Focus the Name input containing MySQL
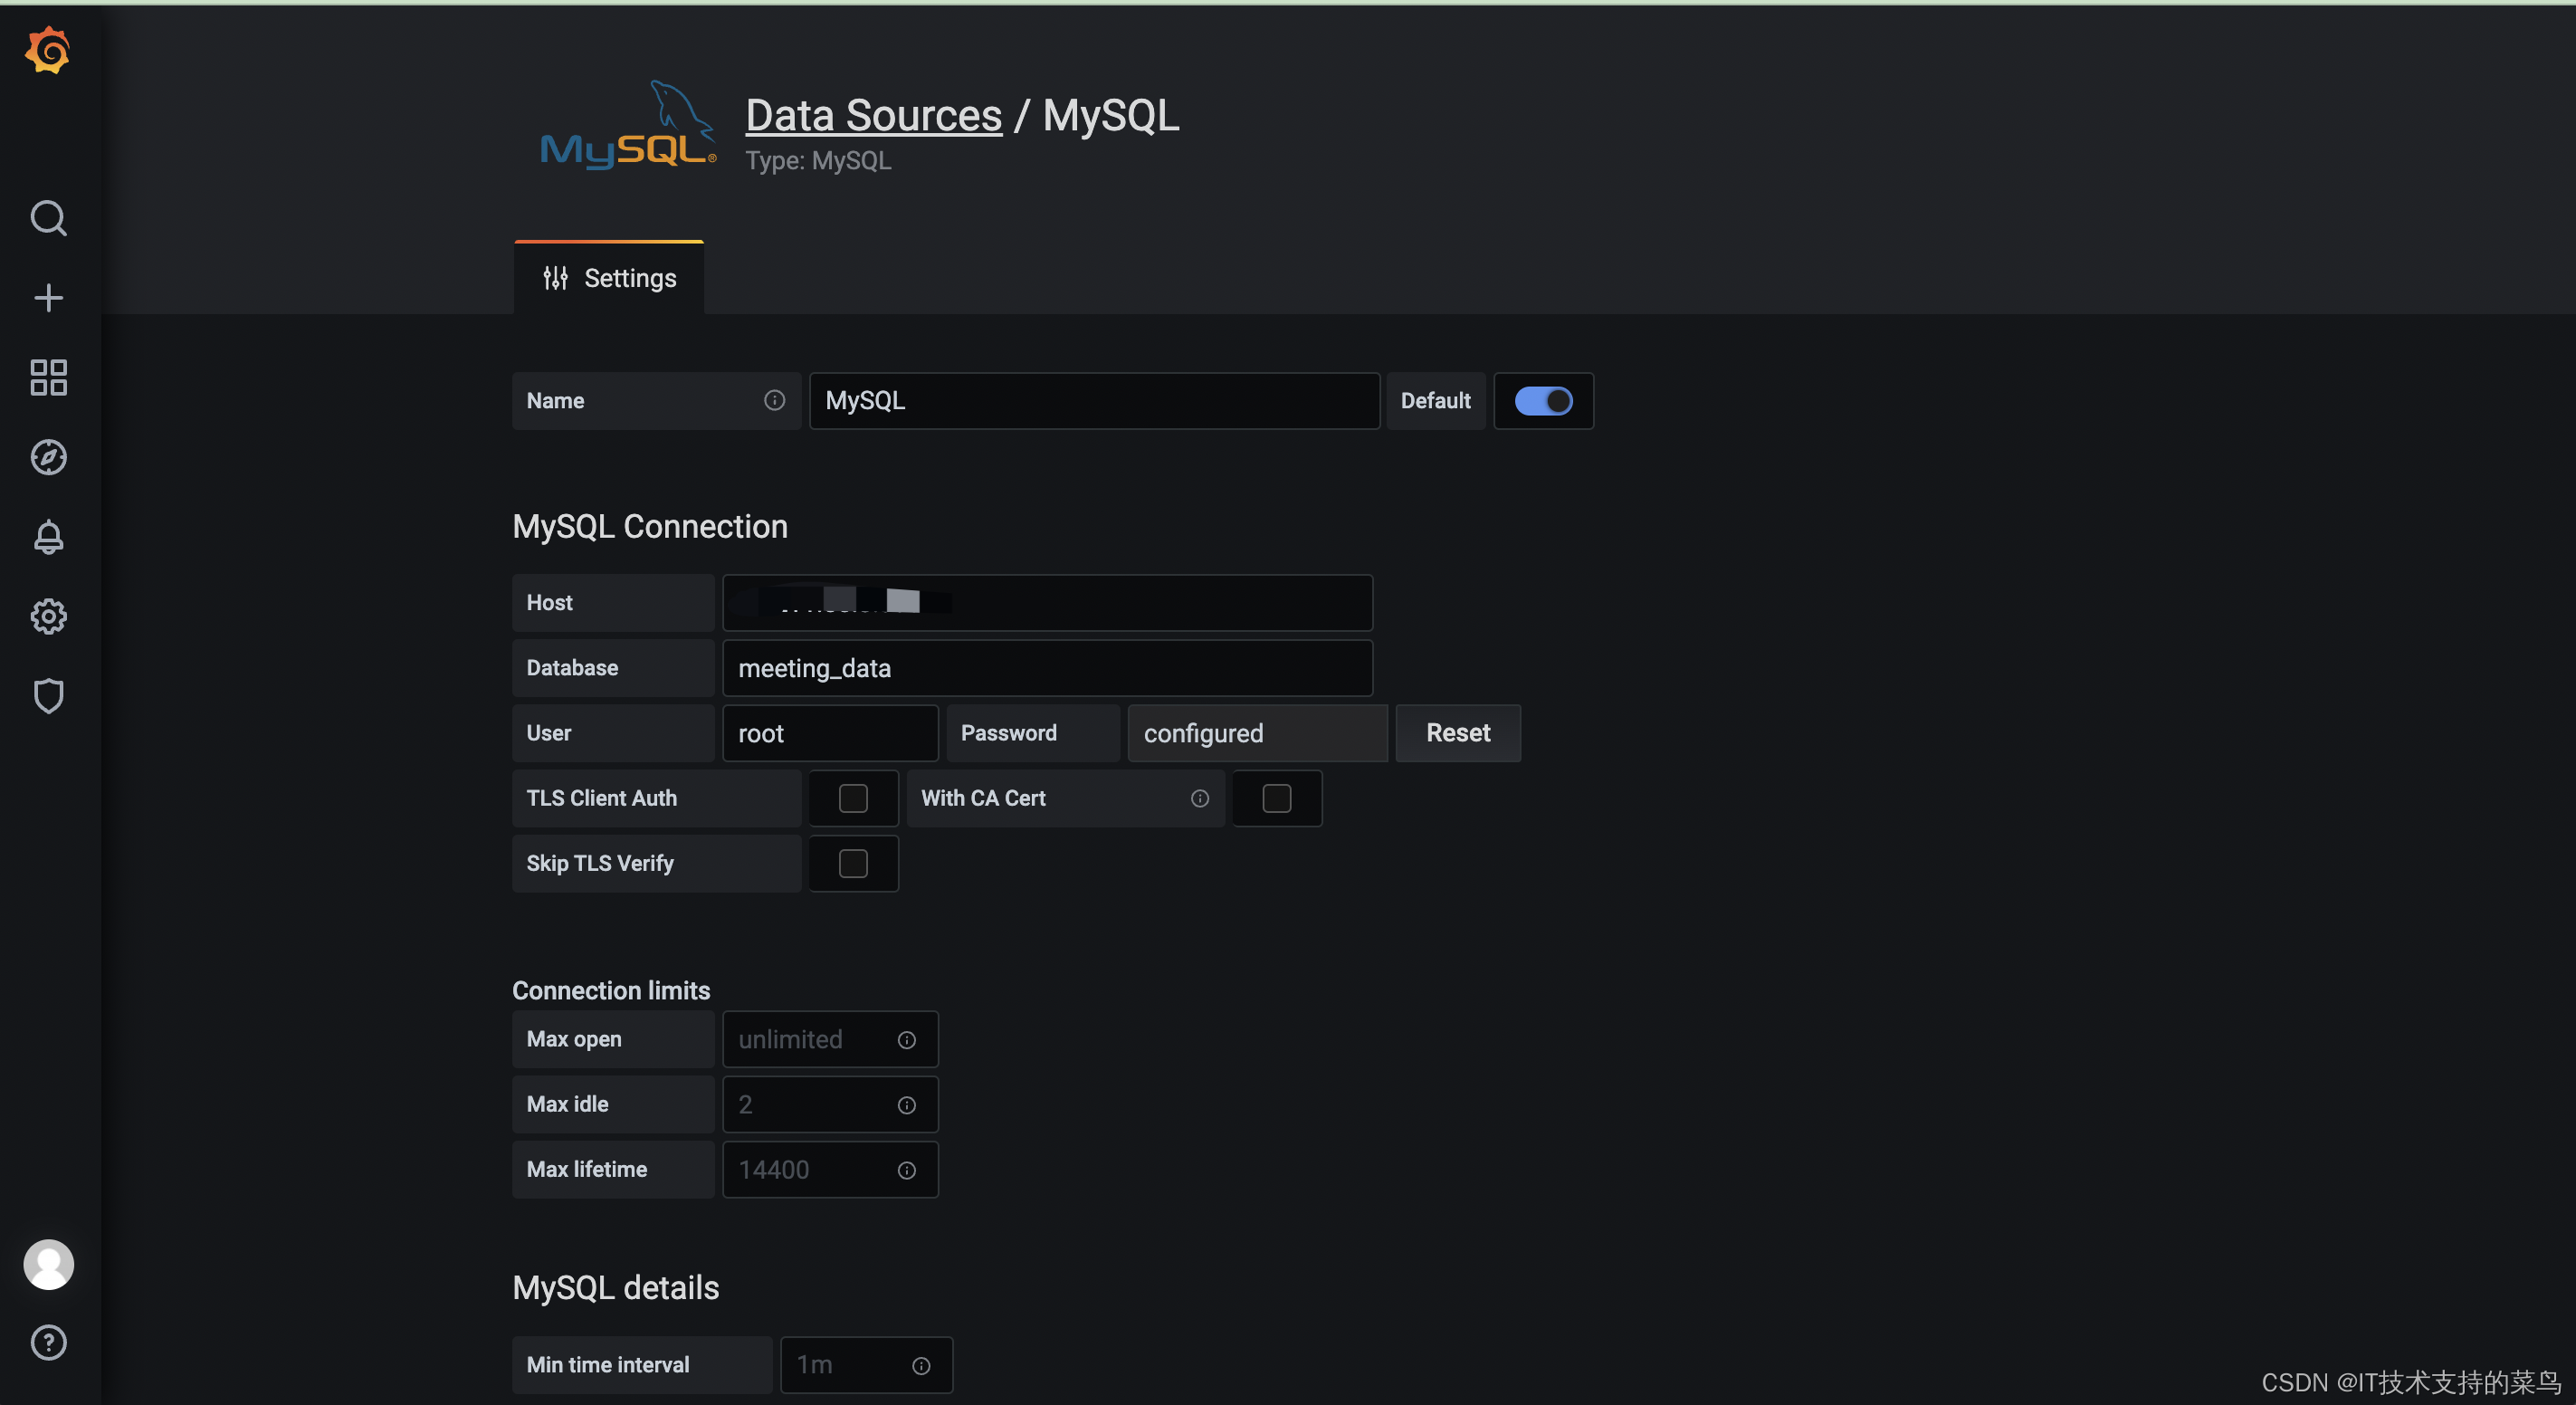 (1094, 401)
